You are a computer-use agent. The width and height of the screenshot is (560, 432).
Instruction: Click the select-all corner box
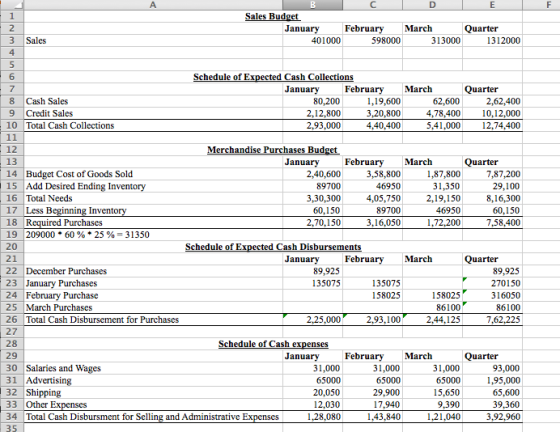point(12,5)
